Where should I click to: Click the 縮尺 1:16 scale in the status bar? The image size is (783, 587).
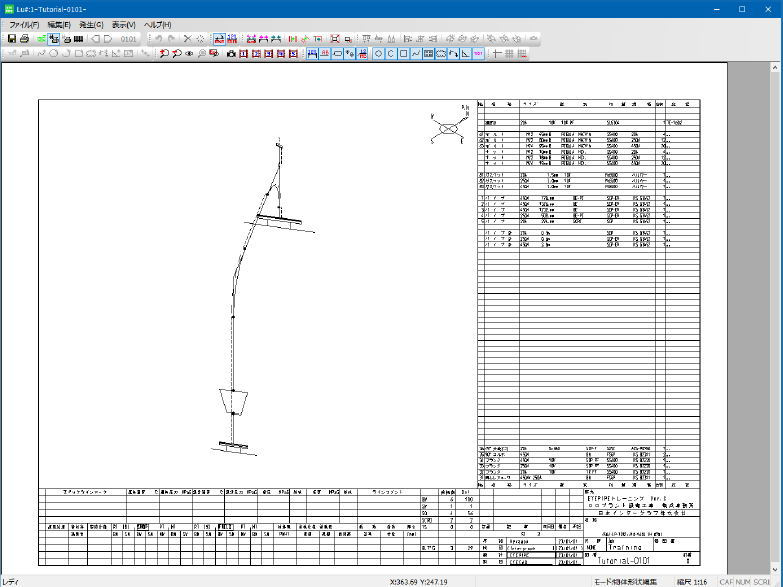click(x=692, y=582)
